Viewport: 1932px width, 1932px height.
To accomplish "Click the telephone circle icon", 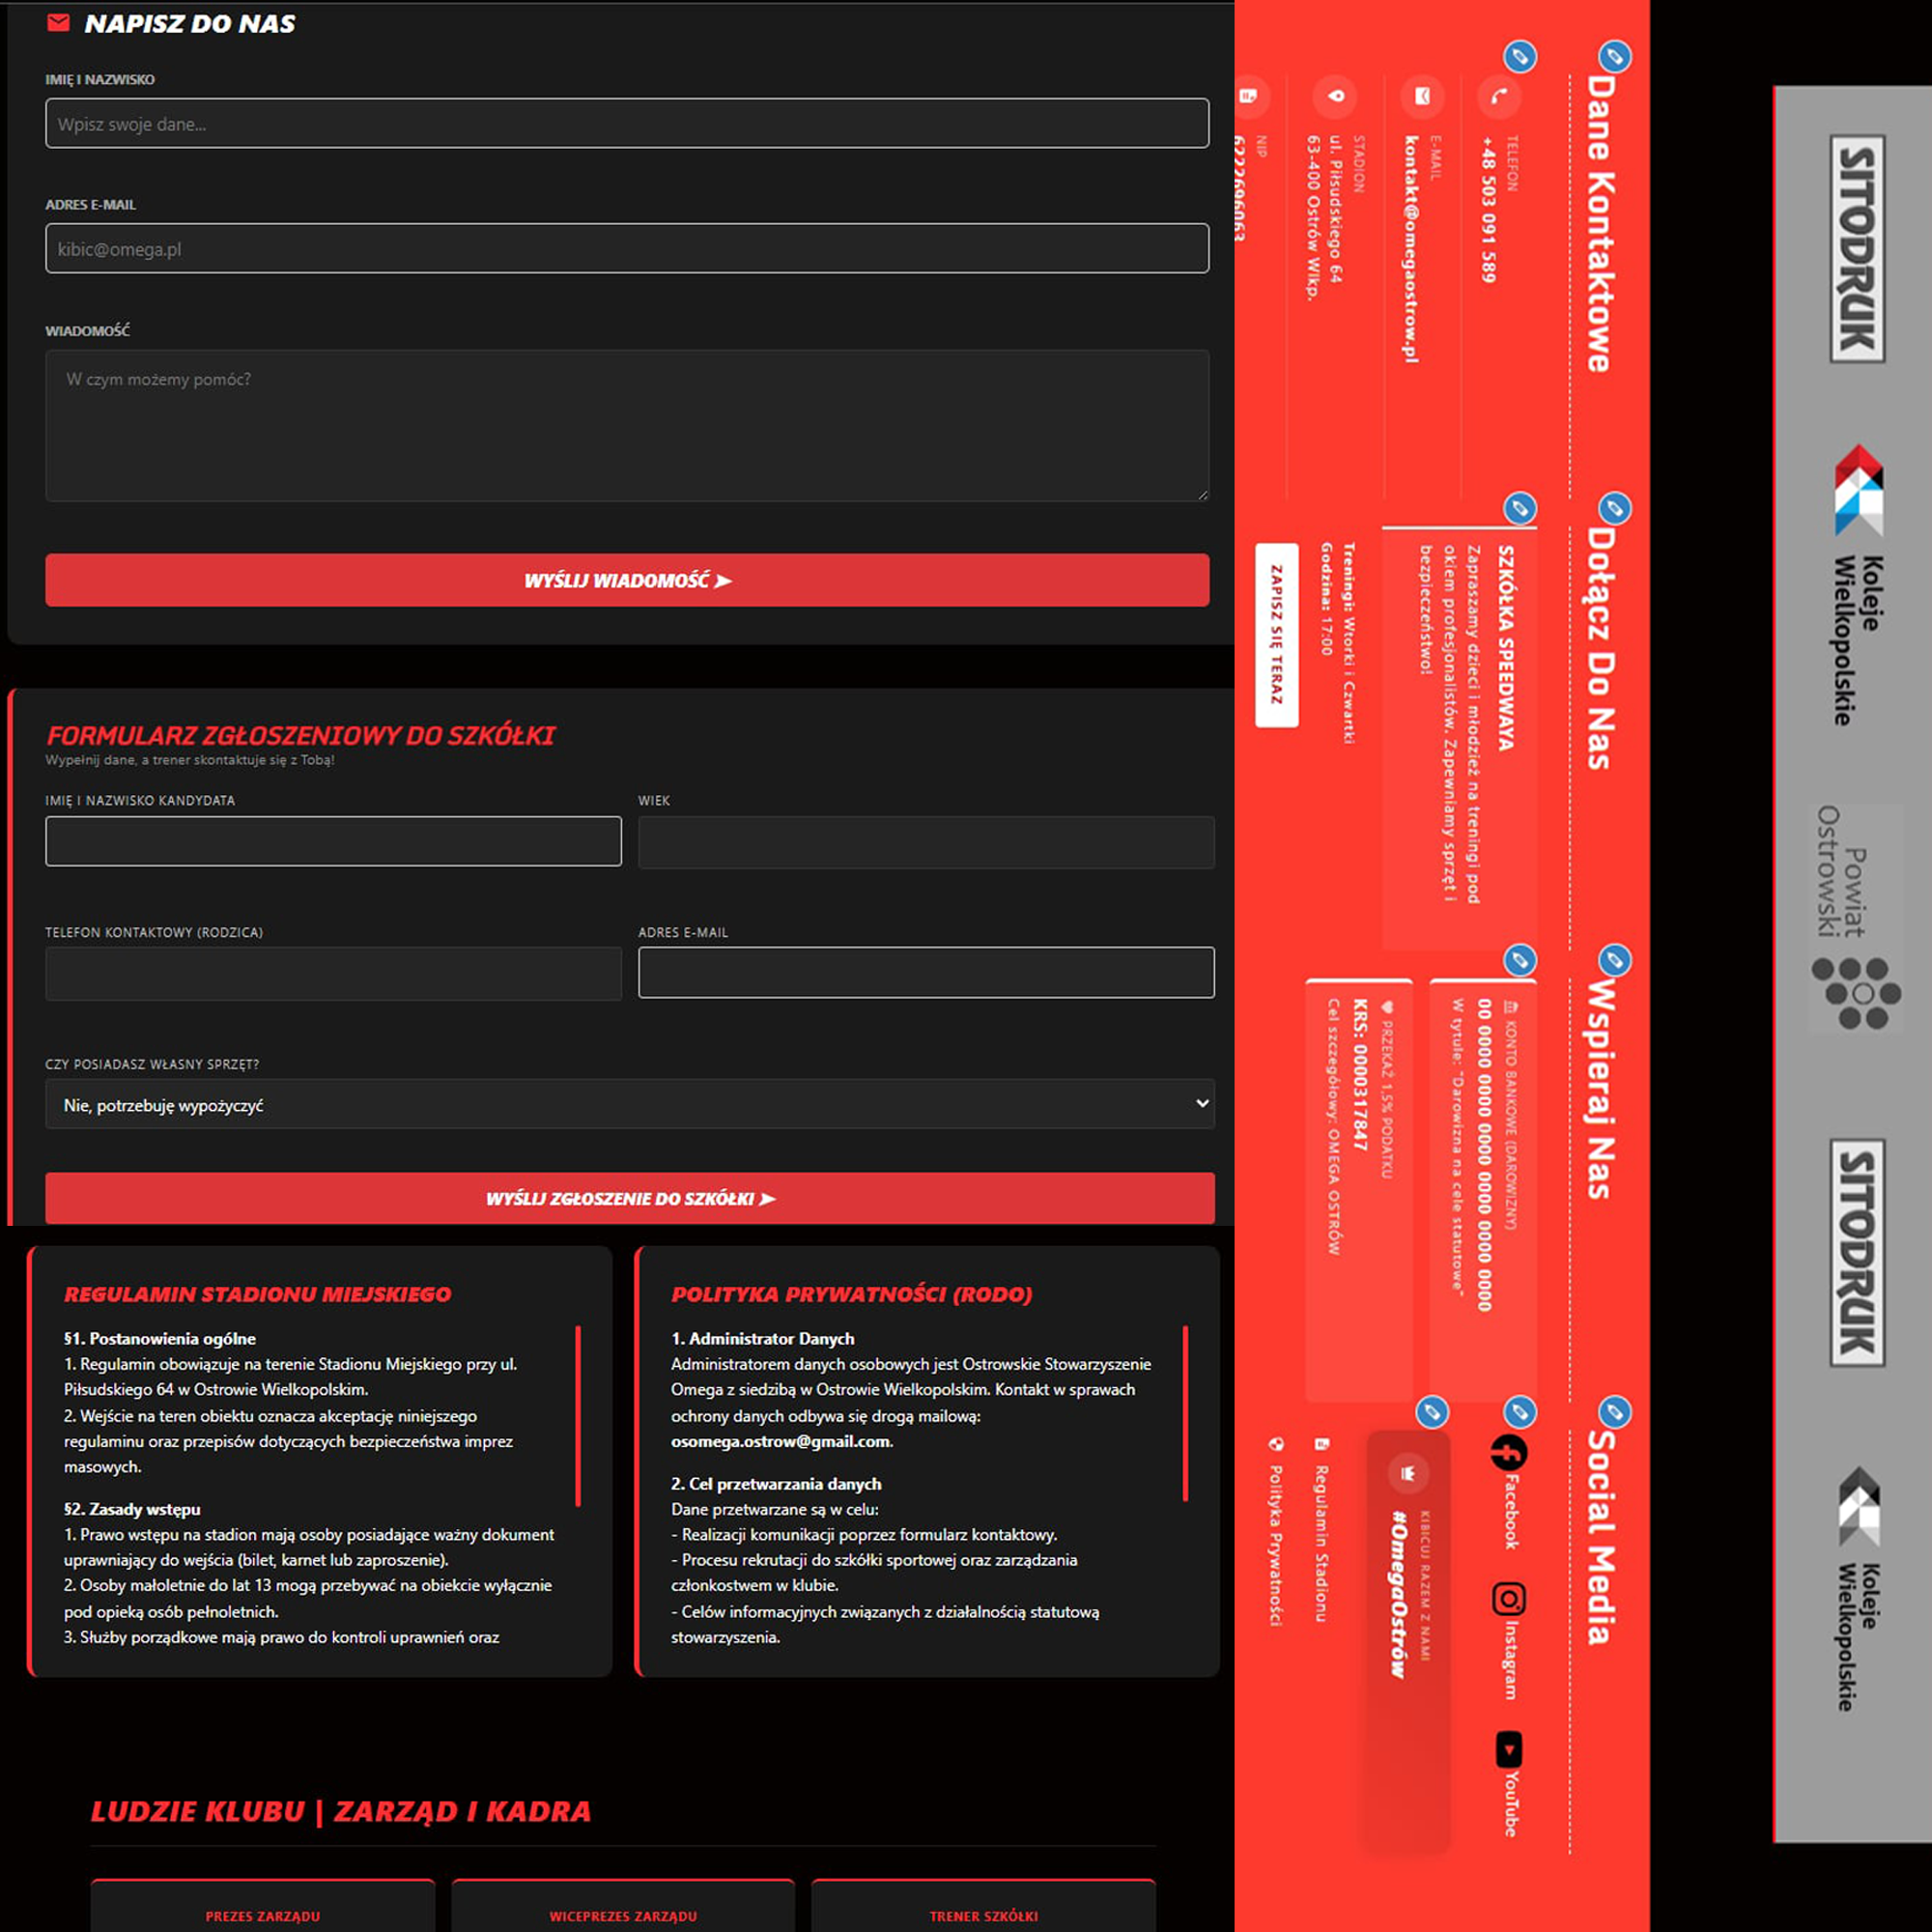I will click(1498, 97).
